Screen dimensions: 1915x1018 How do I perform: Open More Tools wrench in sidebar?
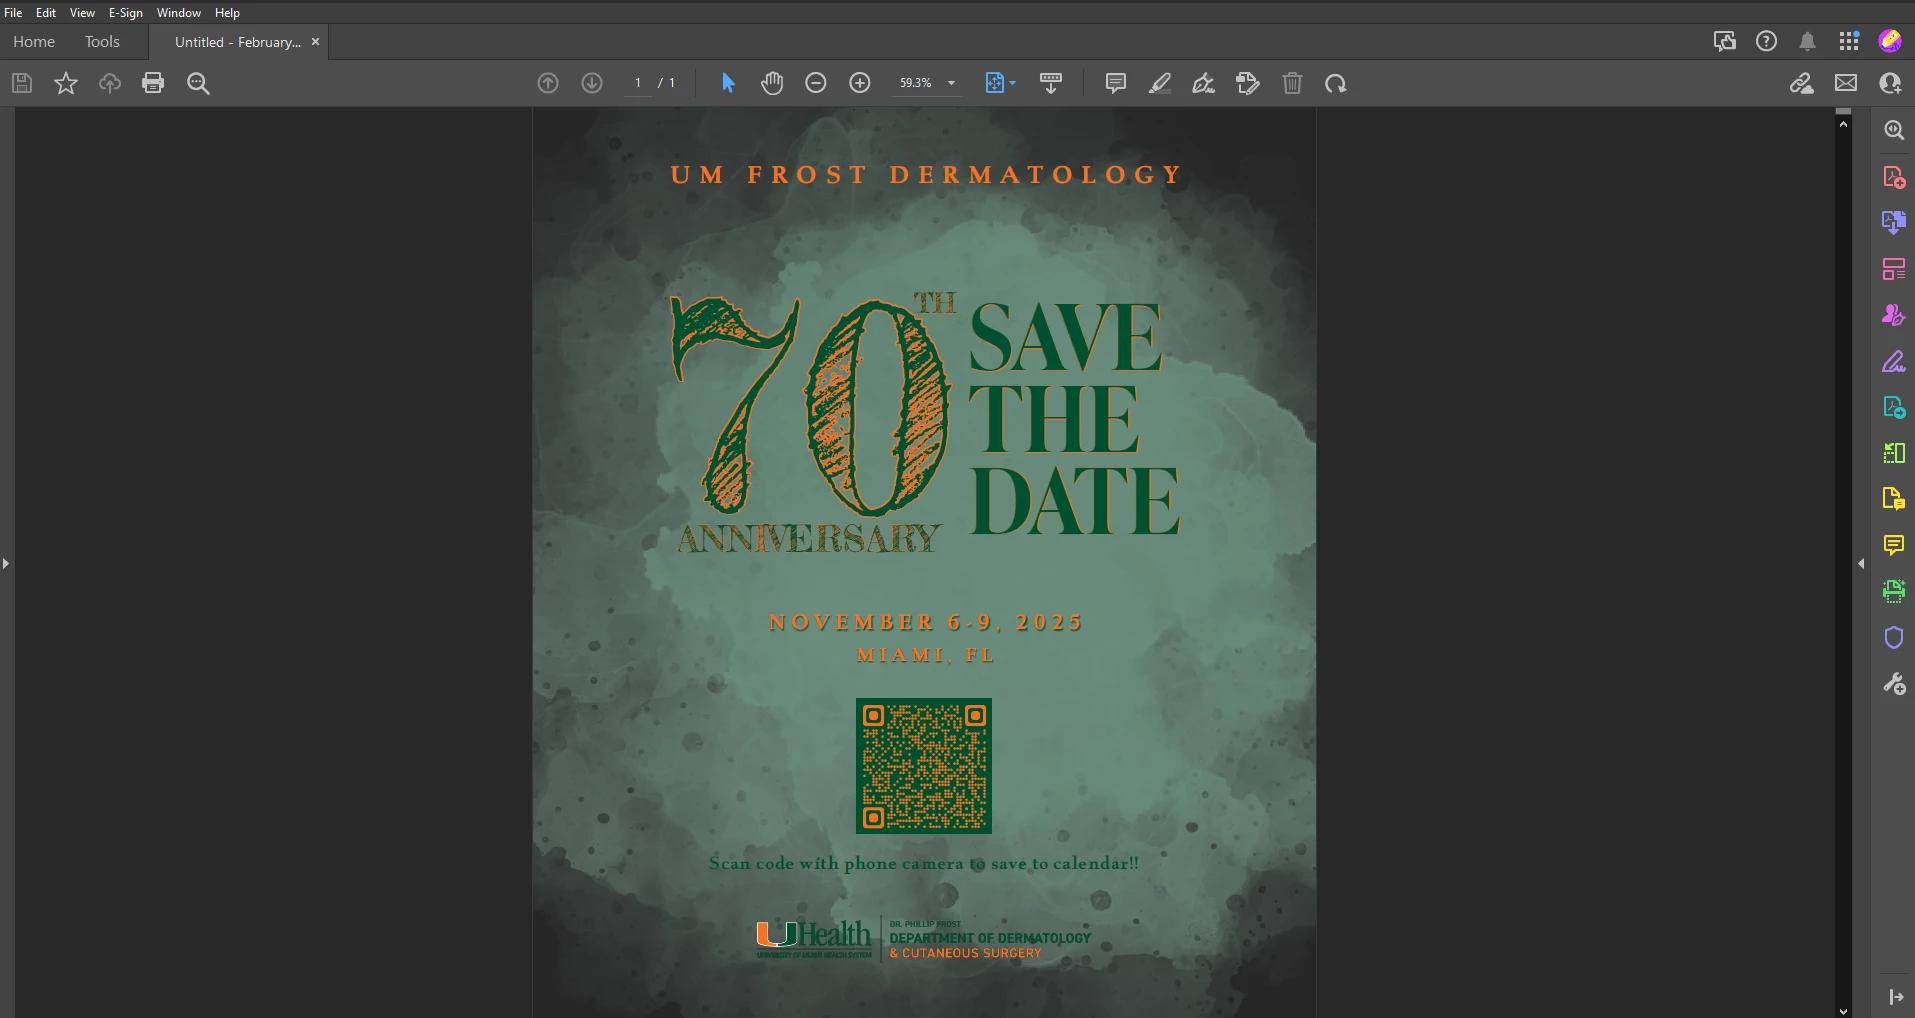(x=1894, y=684)
